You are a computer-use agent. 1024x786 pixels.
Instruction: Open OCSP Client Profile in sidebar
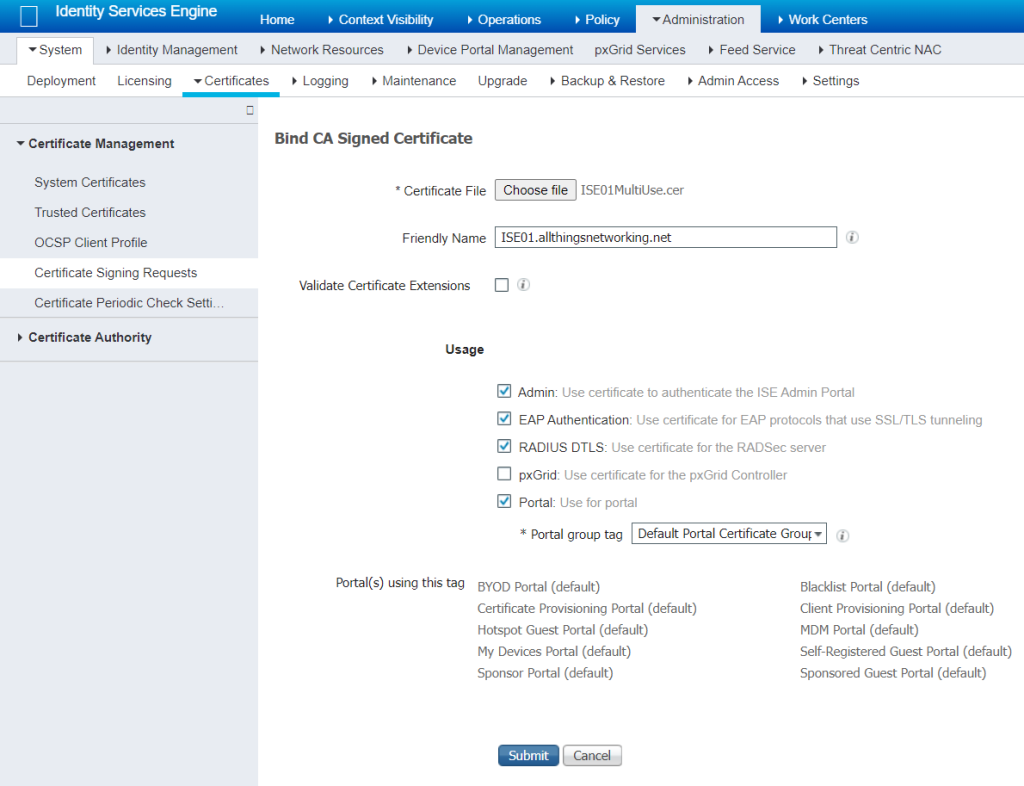[91, 242]
